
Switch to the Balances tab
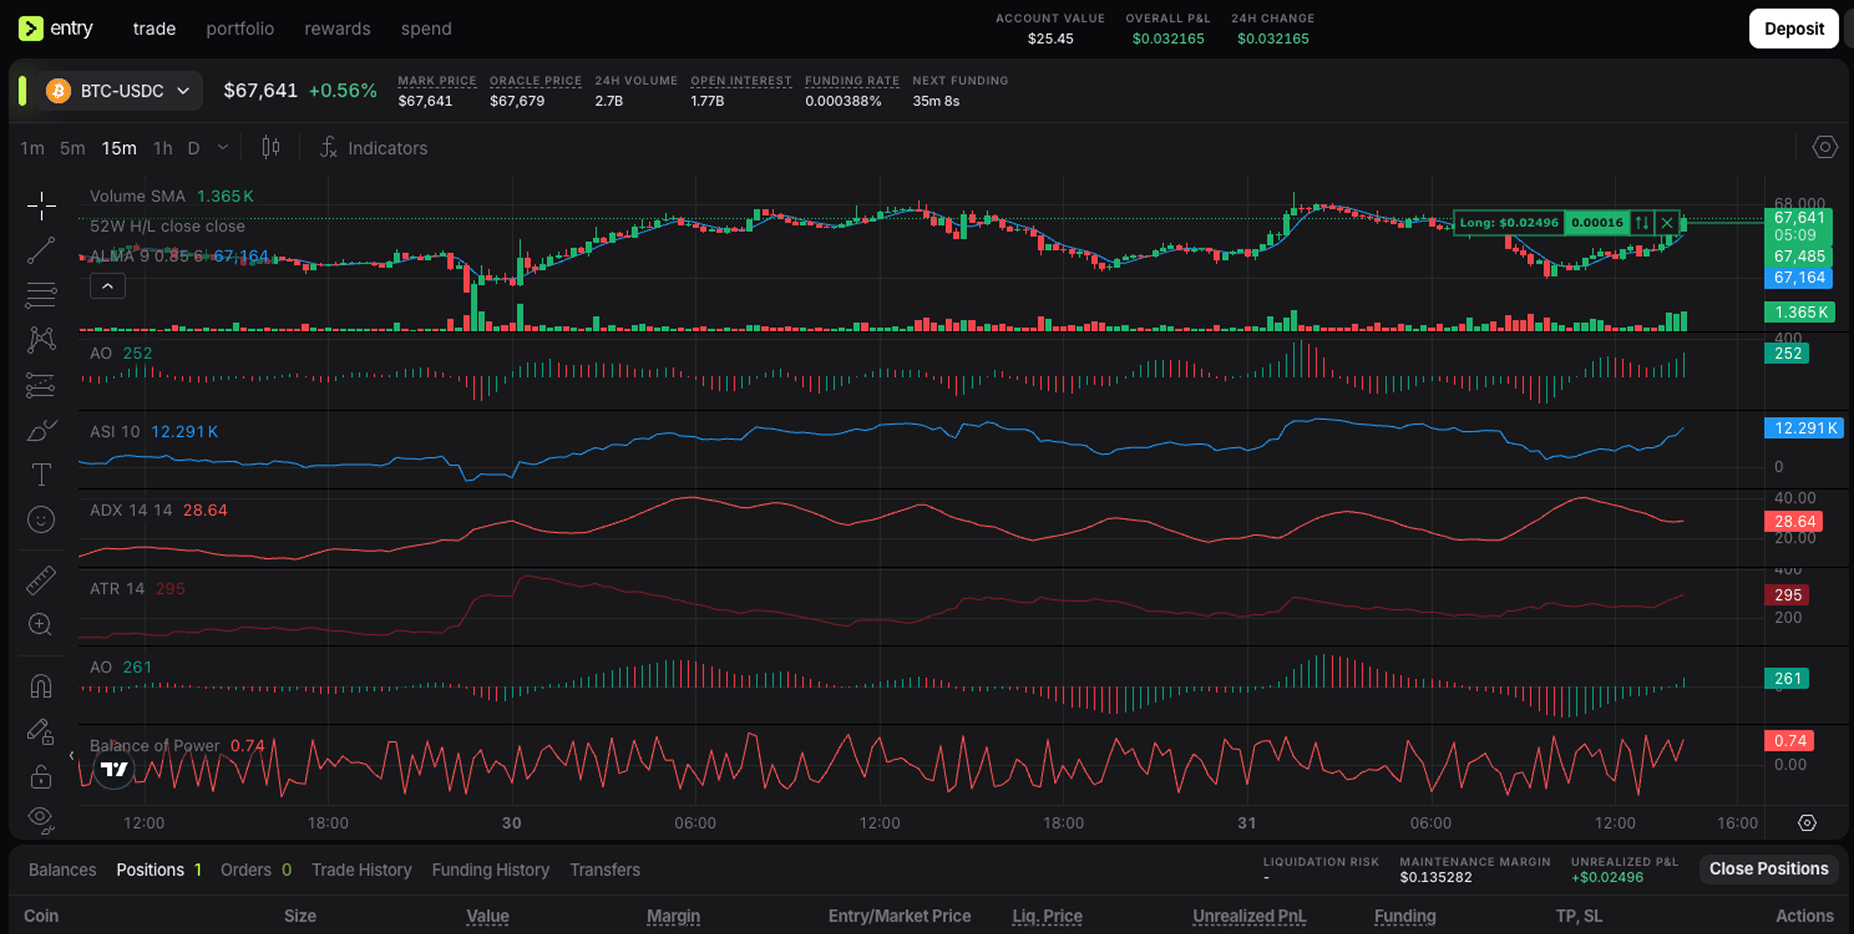pos(62,870)
